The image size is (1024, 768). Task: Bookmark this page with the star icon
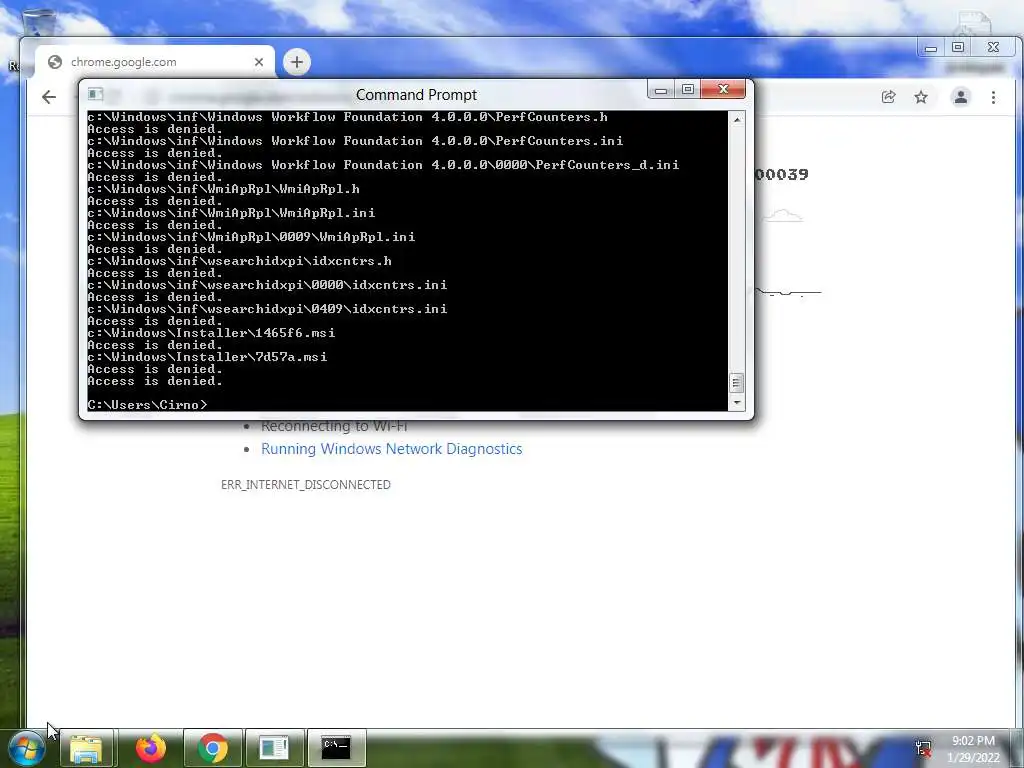click(921, 97)
